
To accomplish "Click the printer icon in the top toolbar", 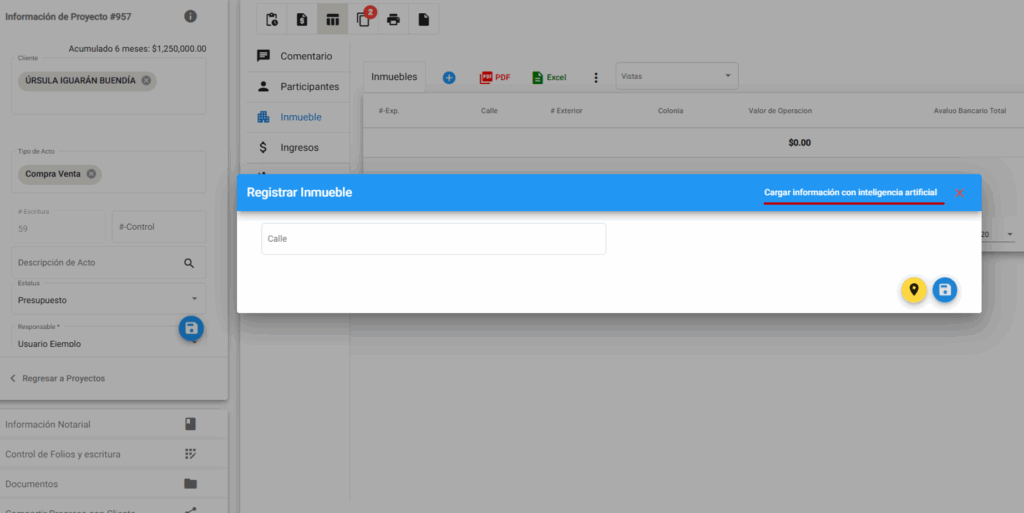I will pyautogui.click(x=393, y=20).
